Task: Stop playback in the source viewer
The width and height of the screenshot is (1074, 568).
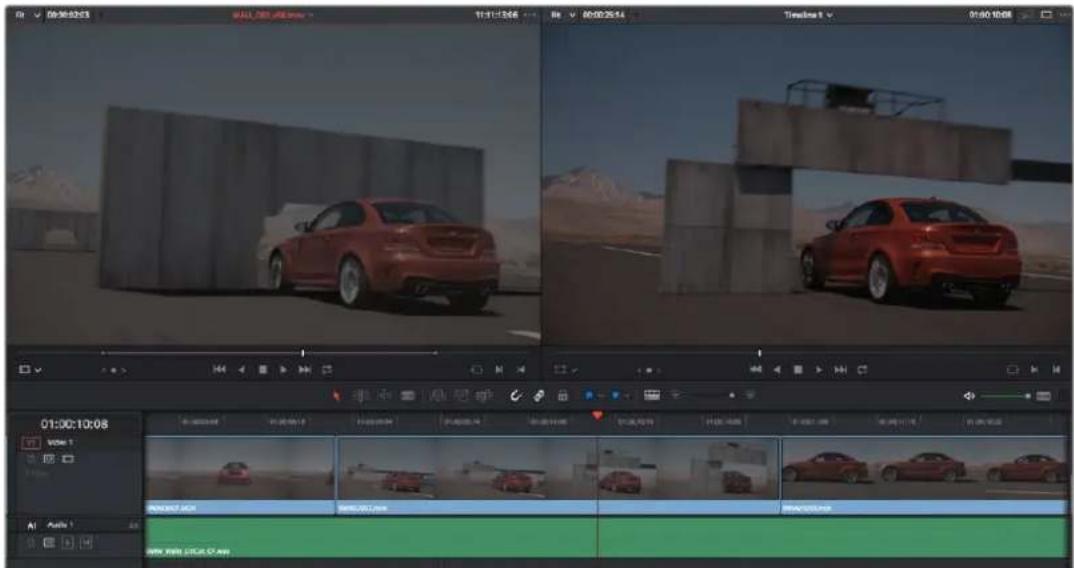Action: 262,369
